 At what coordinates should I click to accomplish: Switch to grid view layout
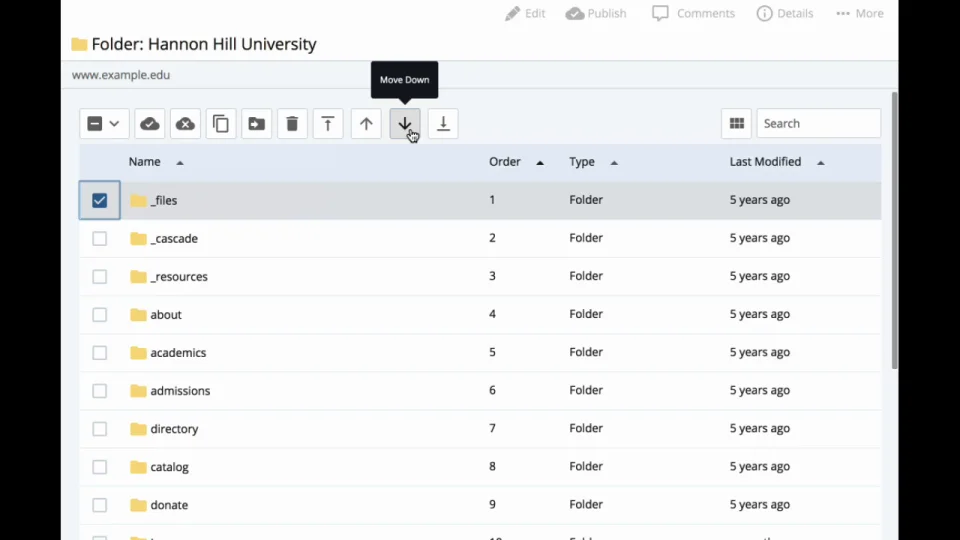[x=737, y=124]
